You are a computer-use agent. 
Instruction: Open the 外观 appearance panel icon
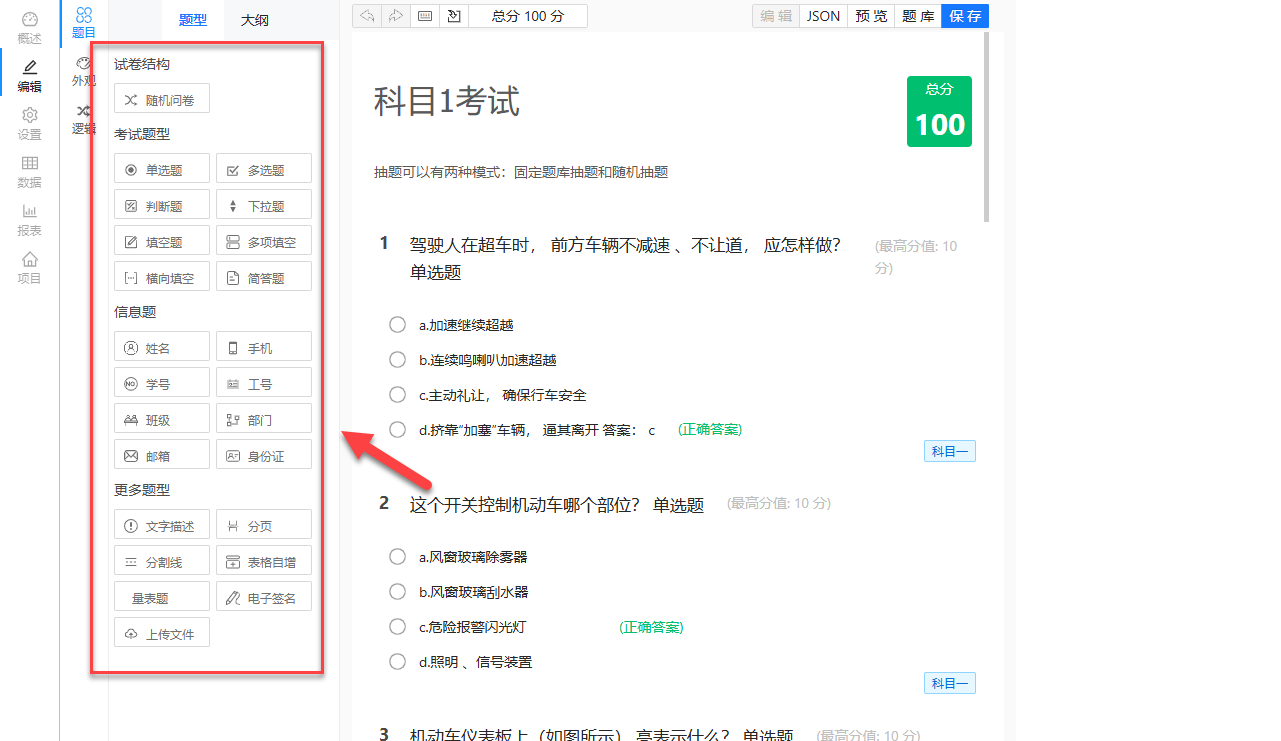84,71
